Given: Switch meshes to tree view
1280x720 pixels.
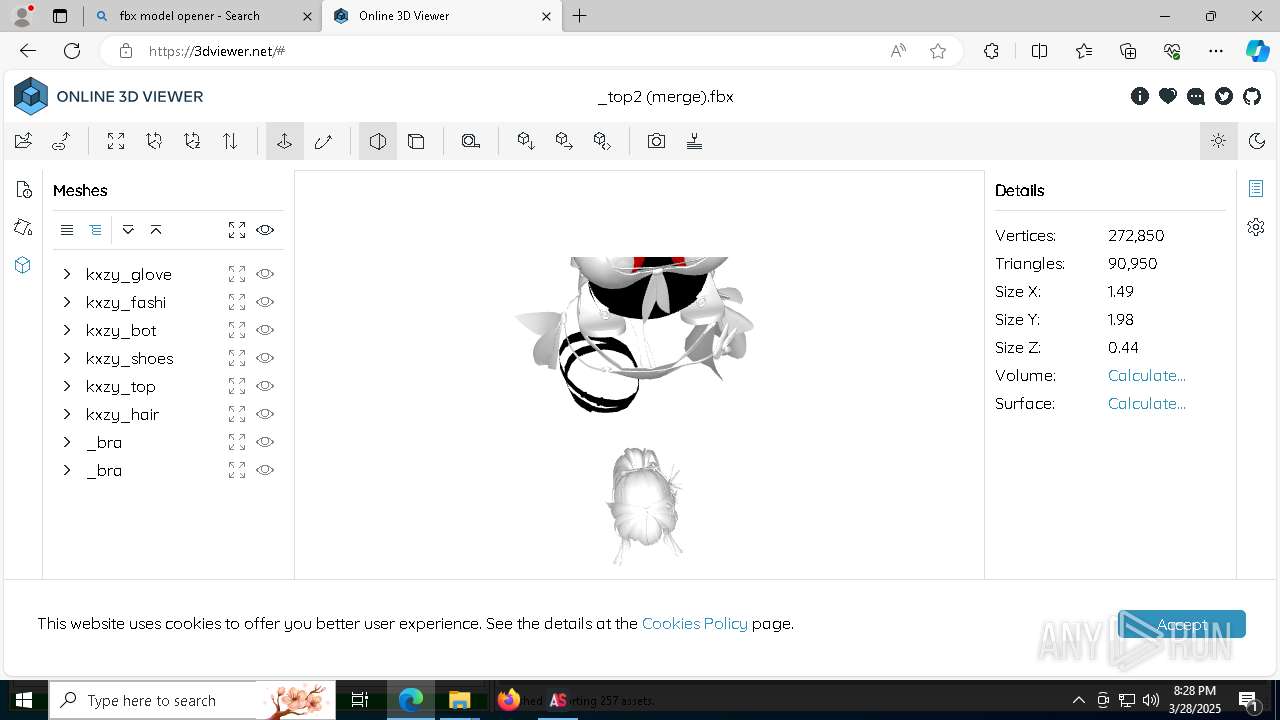Looking at the screenshot, I should [95, 230].
